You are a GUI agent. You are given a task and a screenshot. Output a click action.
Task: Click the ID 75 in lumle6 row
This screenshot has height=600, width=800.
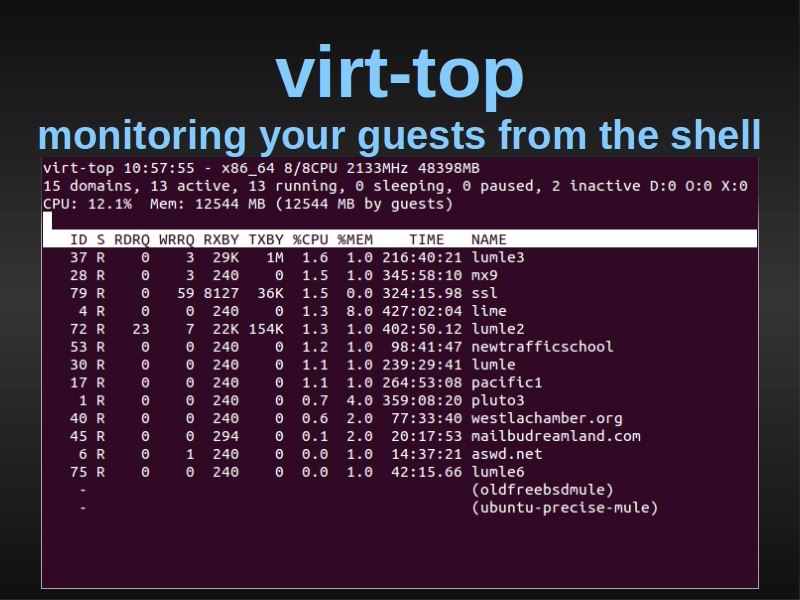79,472
